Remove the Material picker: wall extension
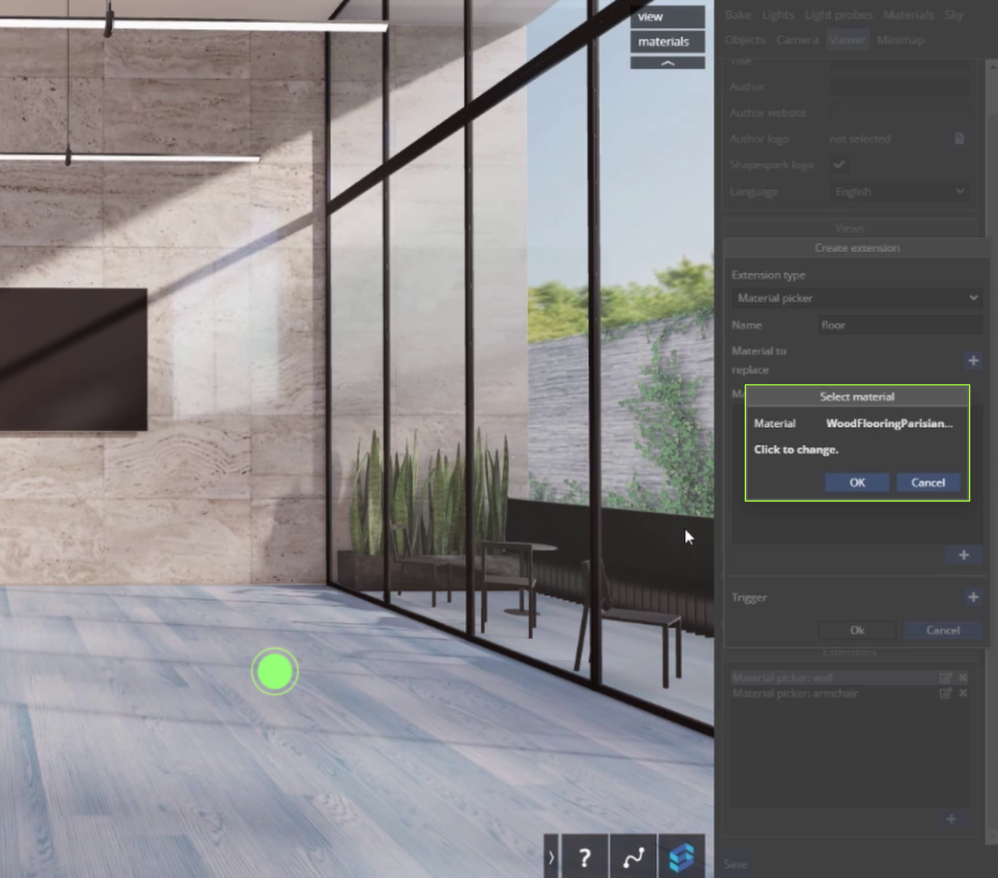Screen dimensions: 998x878 961,677
